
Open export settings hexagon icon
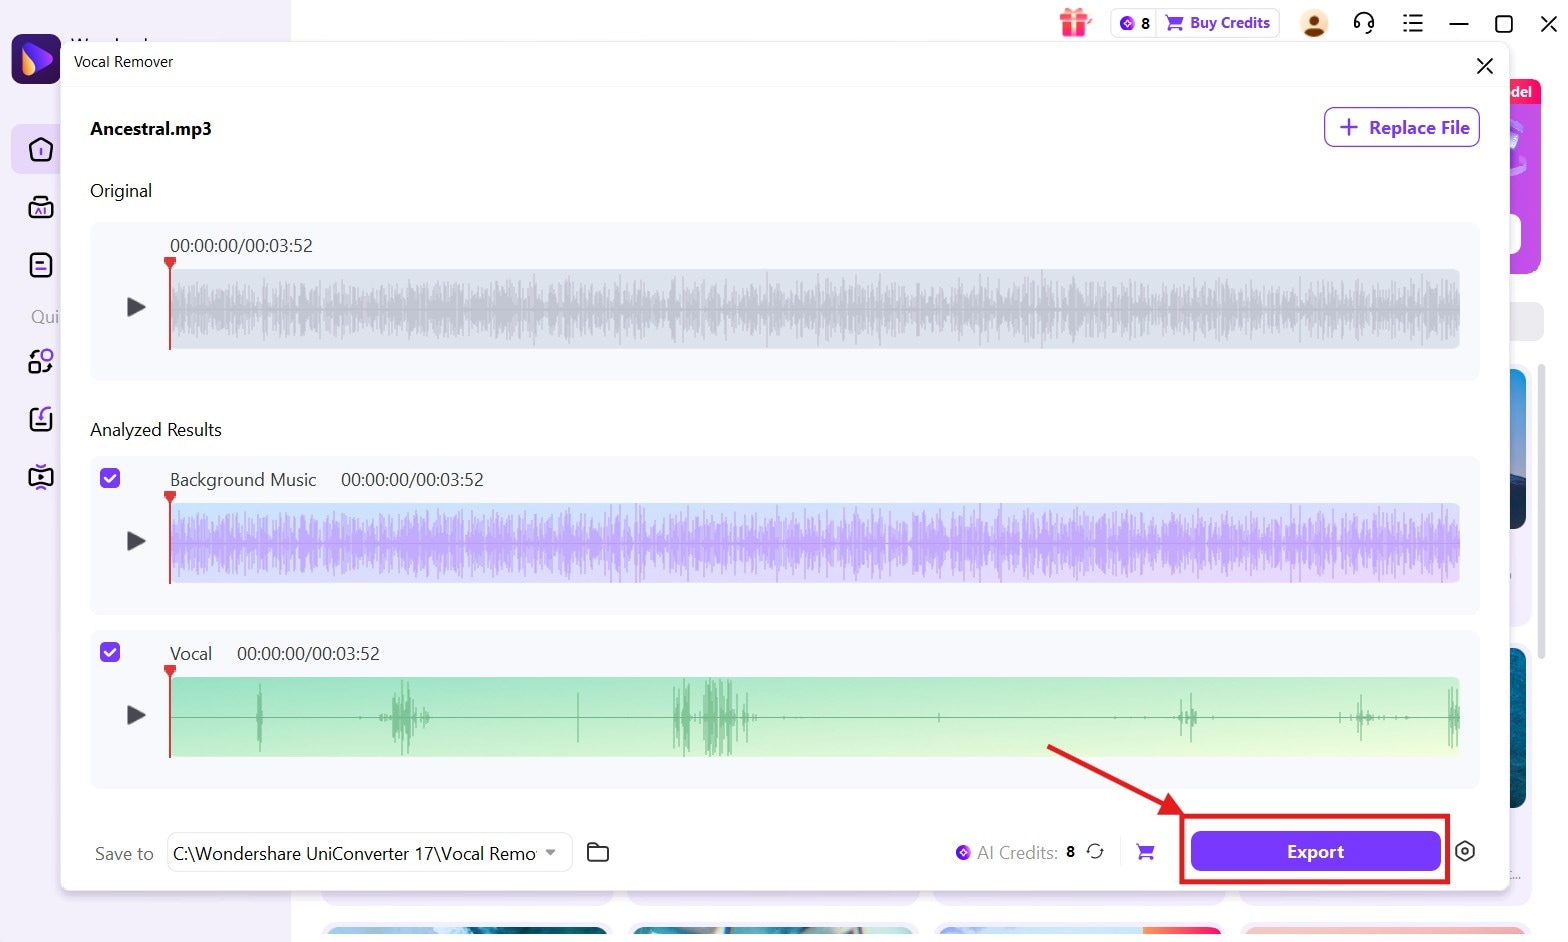tap(1465, 851)
